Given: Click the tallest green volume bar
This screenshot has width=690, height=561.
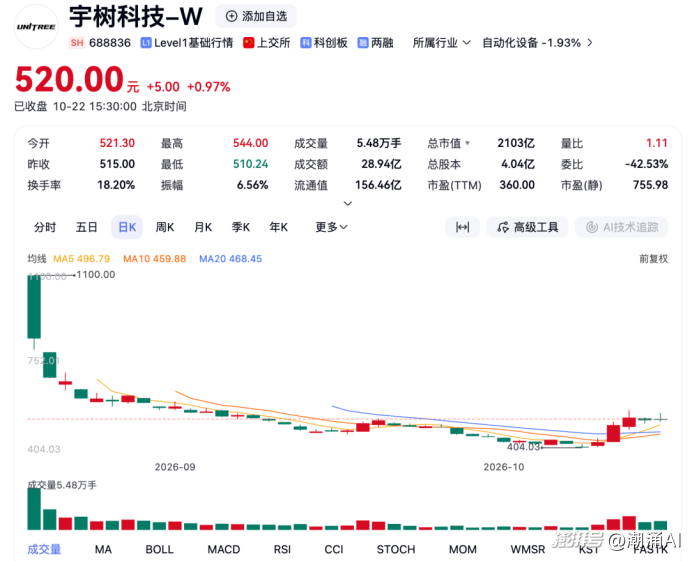Looking at the screenshot, I should pyautogui.click(x=34, y=509).
